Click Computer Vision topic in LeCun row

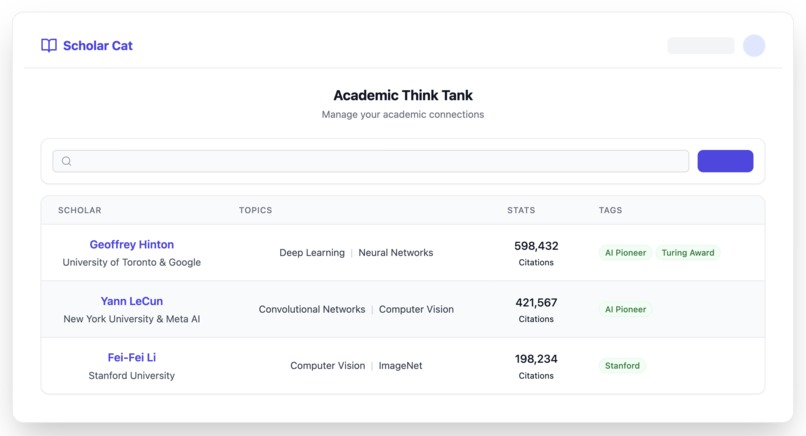tap(416, 309)
